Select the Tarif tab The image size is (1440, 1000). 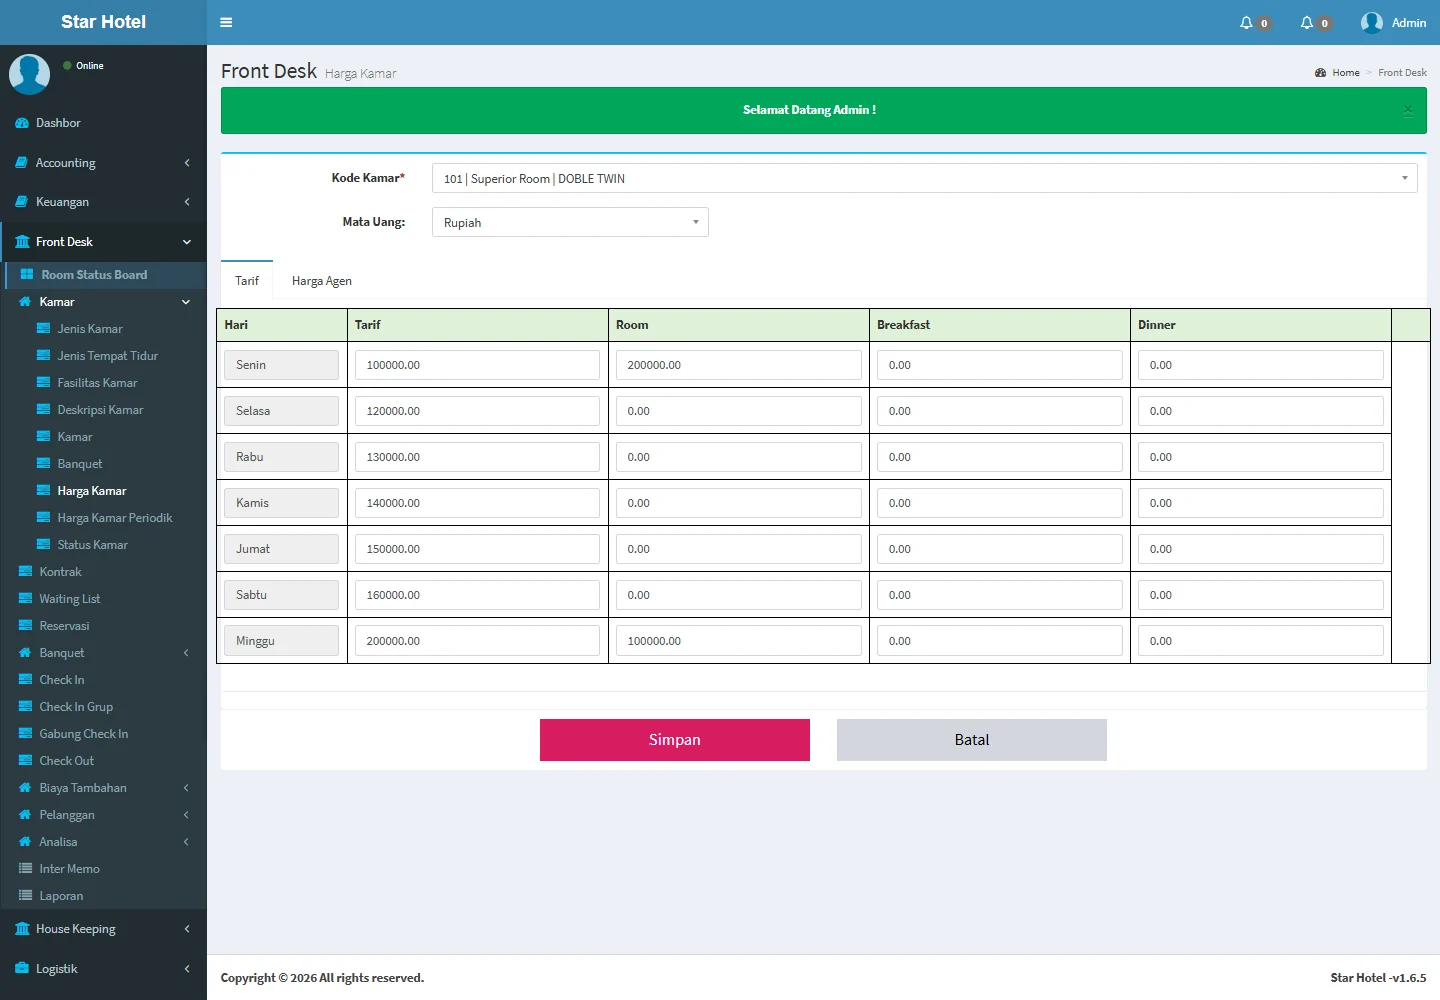[x=247, y=281]
